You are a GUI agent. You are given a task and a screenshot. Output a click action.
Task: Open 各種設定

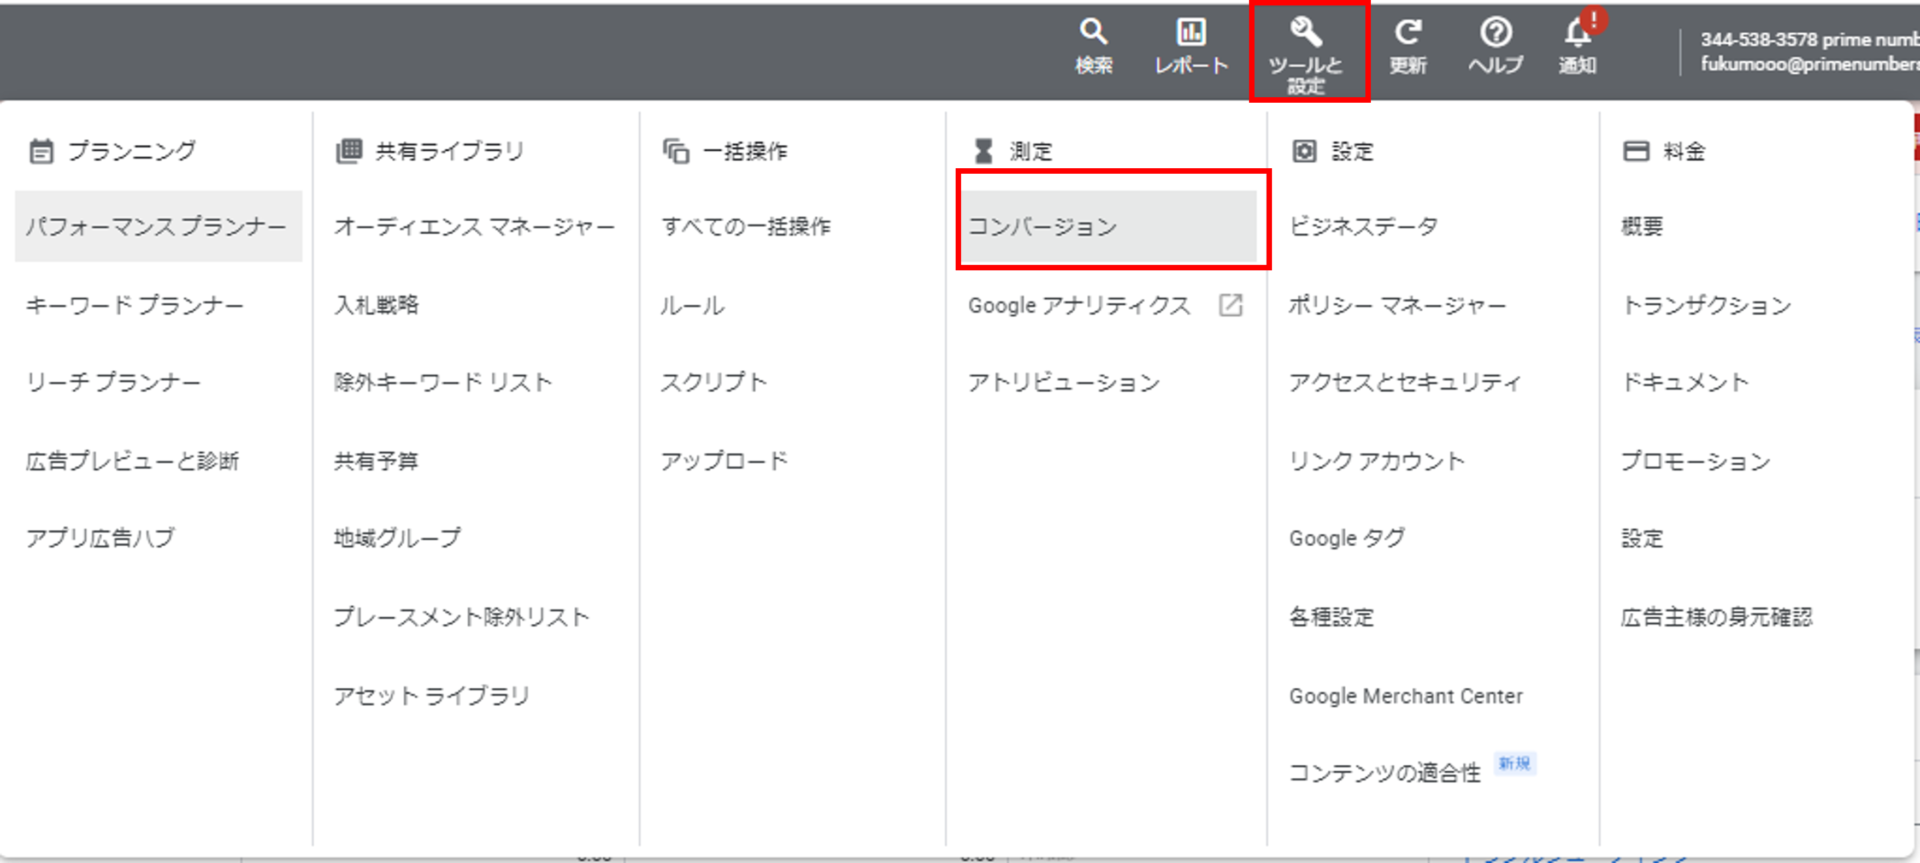tap(1332, 617)
